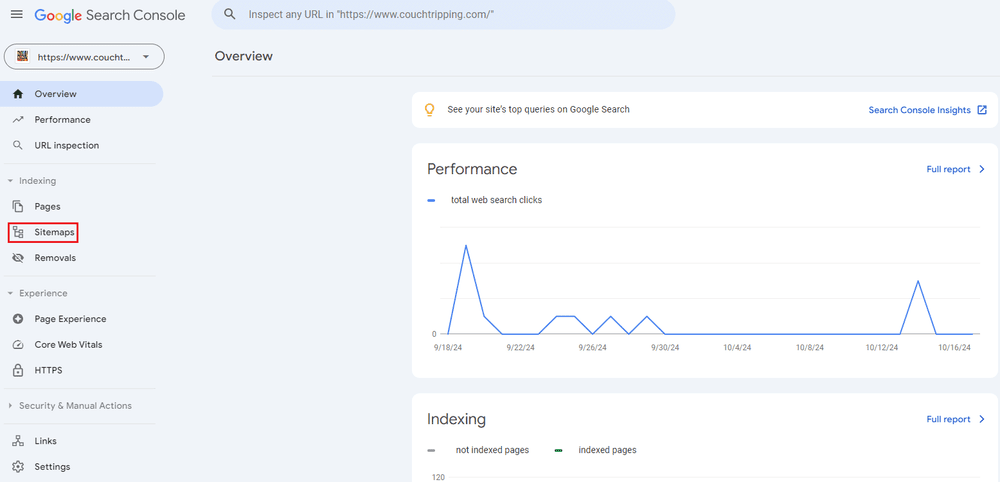
Task: Click the HTTPS padlock icon
Action: [x=17, y=371]
